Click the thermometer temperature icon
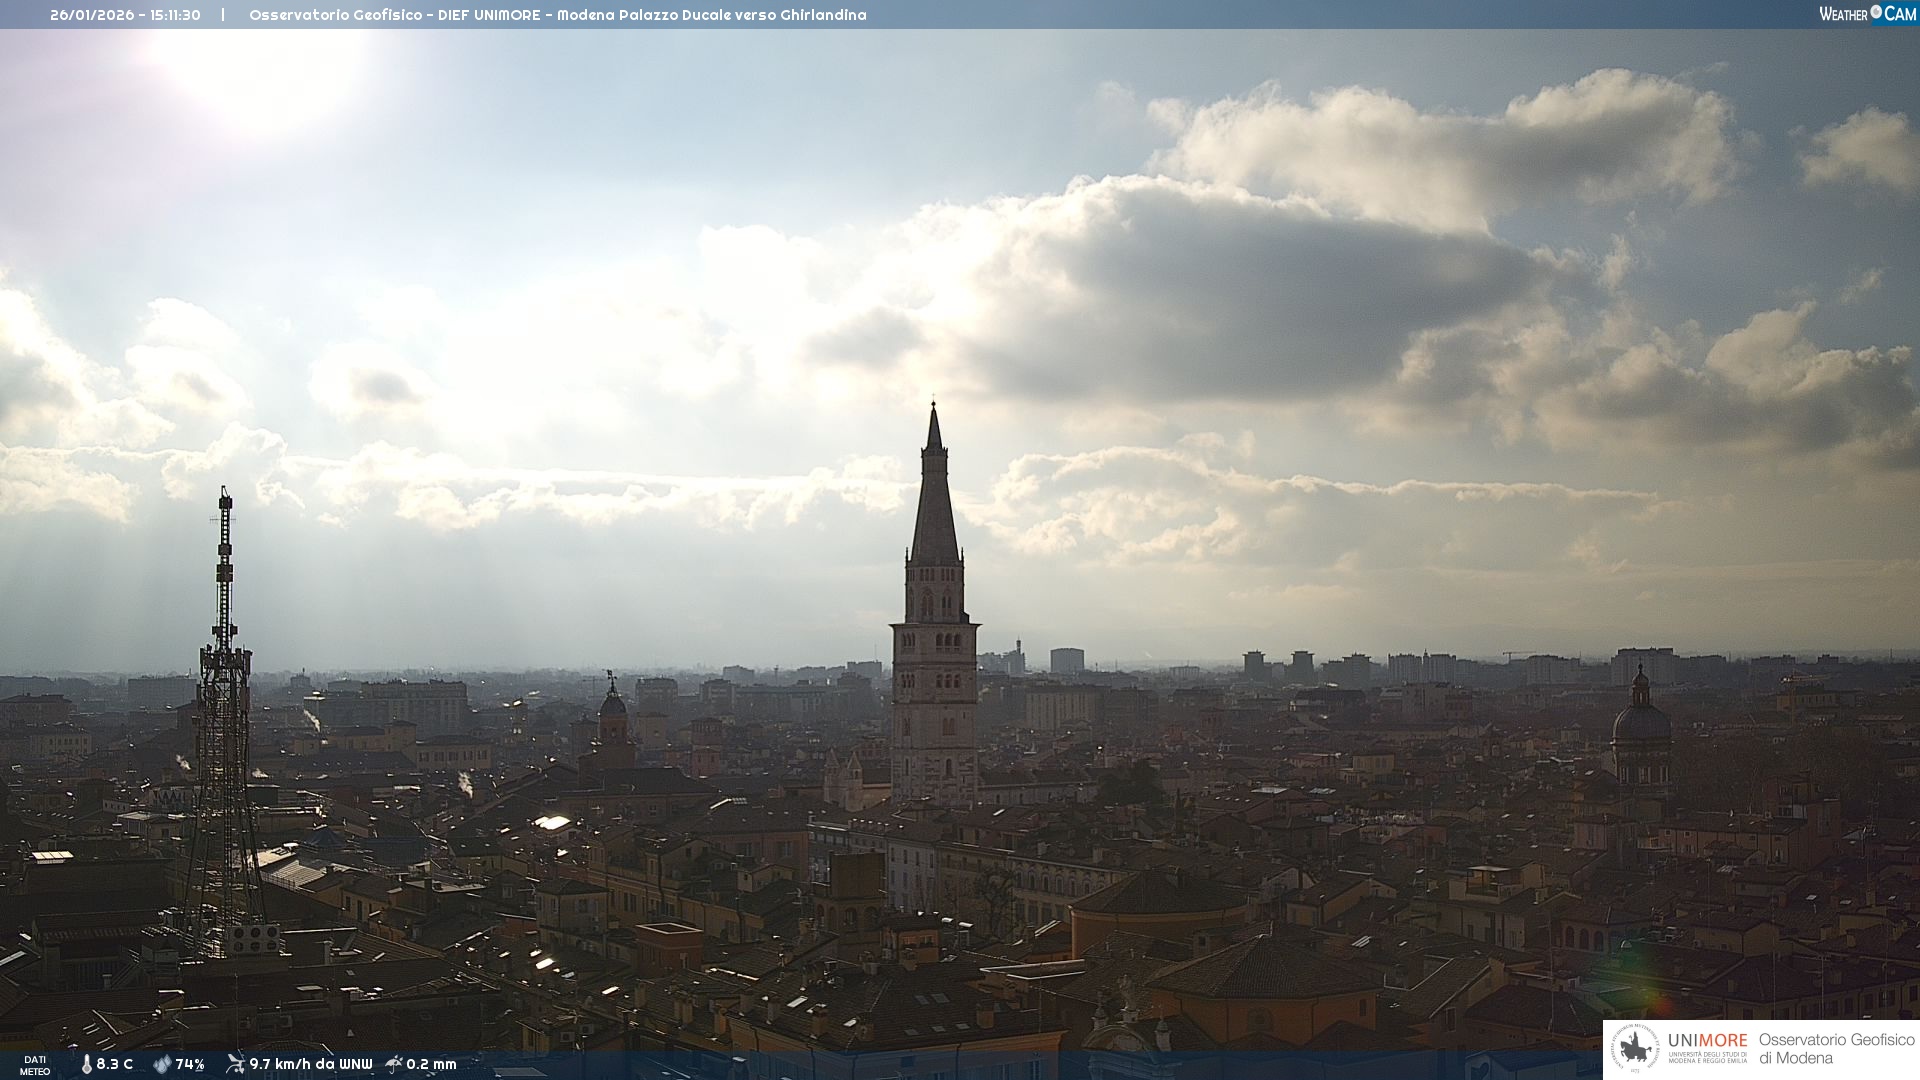This screenshot has width=1920, height=1080. [87, 1064]
